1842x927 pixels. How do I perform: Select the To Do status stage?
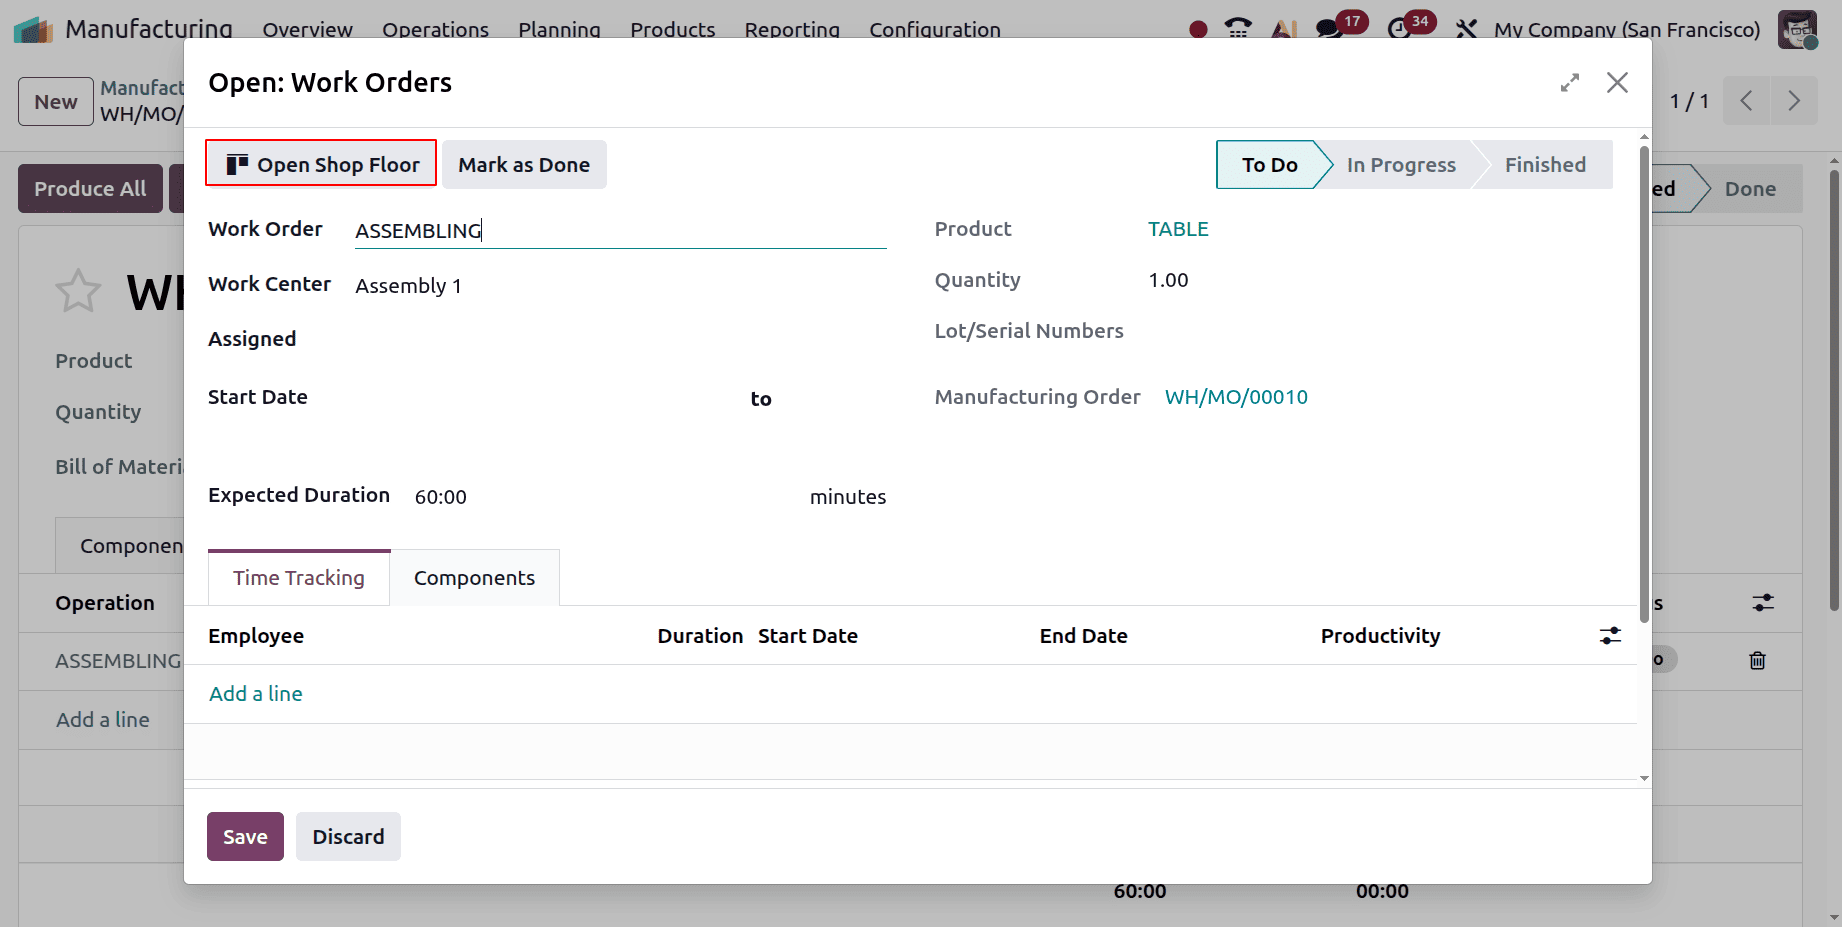pyautogui.click(x=1269, y=165)
